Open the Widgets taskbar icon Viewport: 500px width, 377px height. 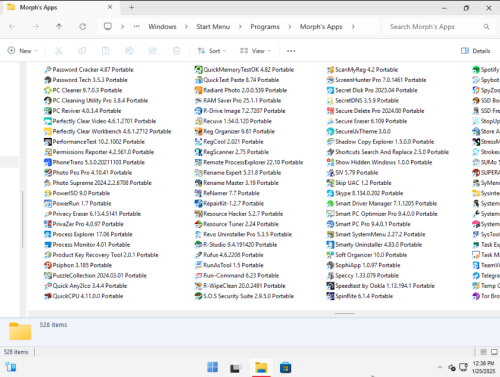tap(11, 367)
